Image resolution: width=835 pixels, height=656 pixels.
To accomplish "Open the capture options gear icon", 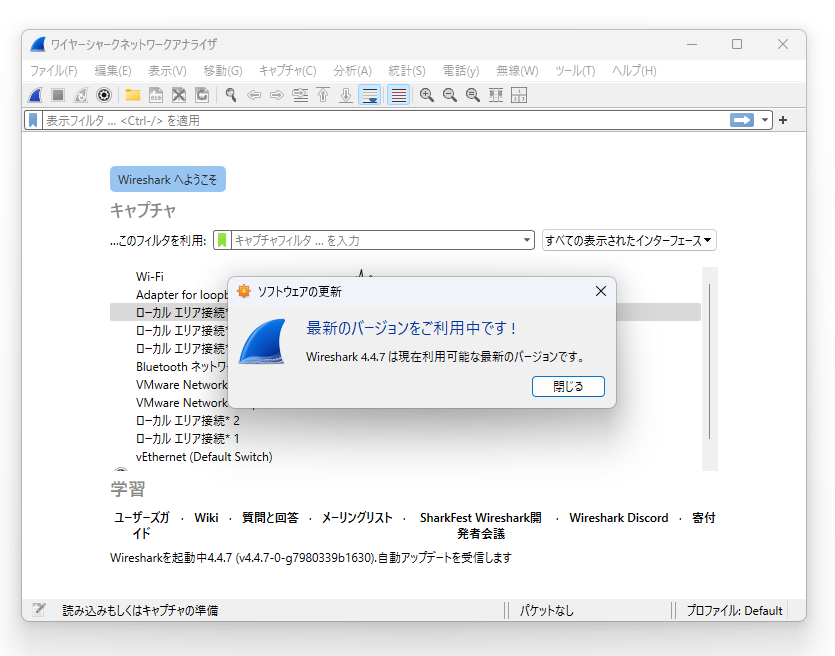I will (x=103, y=94).
